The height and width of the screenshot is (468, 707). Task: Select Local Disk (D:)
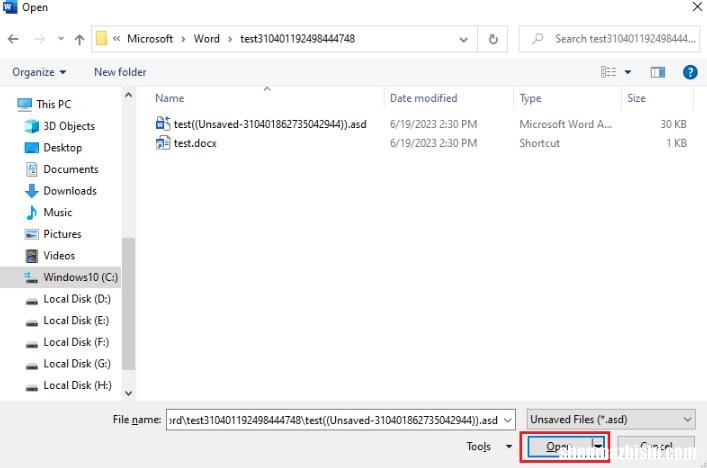[x=77, y=299]
